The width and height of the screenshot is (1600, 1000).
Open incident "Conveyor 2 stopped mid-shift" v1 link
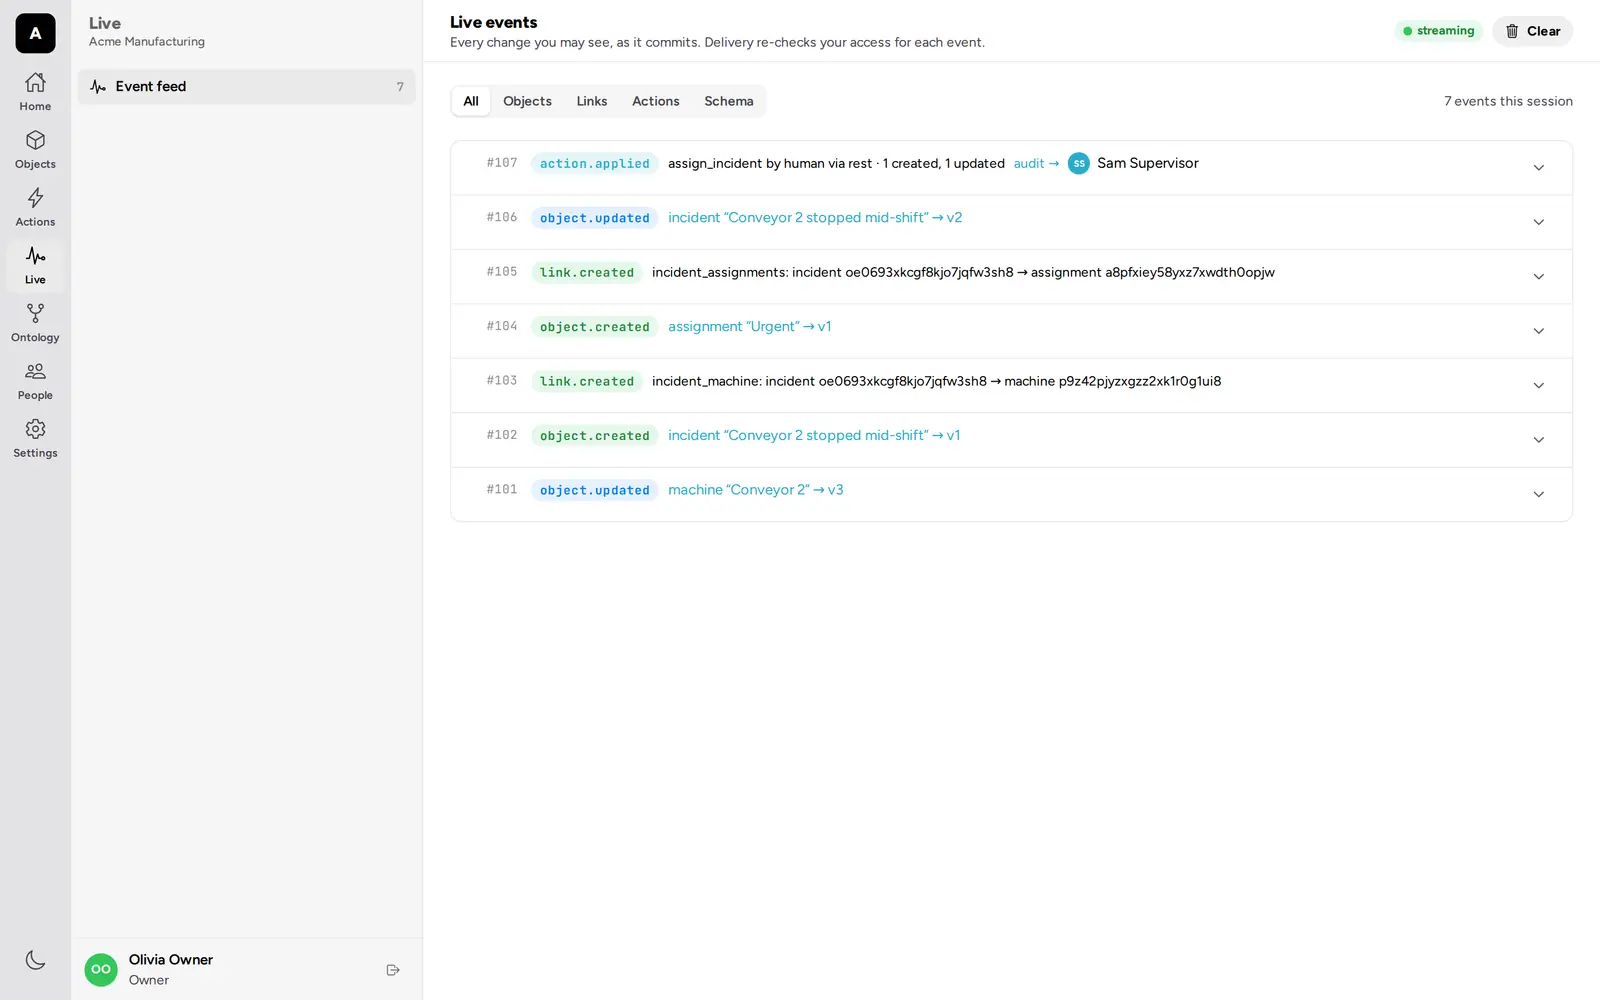tap(814, 435)
